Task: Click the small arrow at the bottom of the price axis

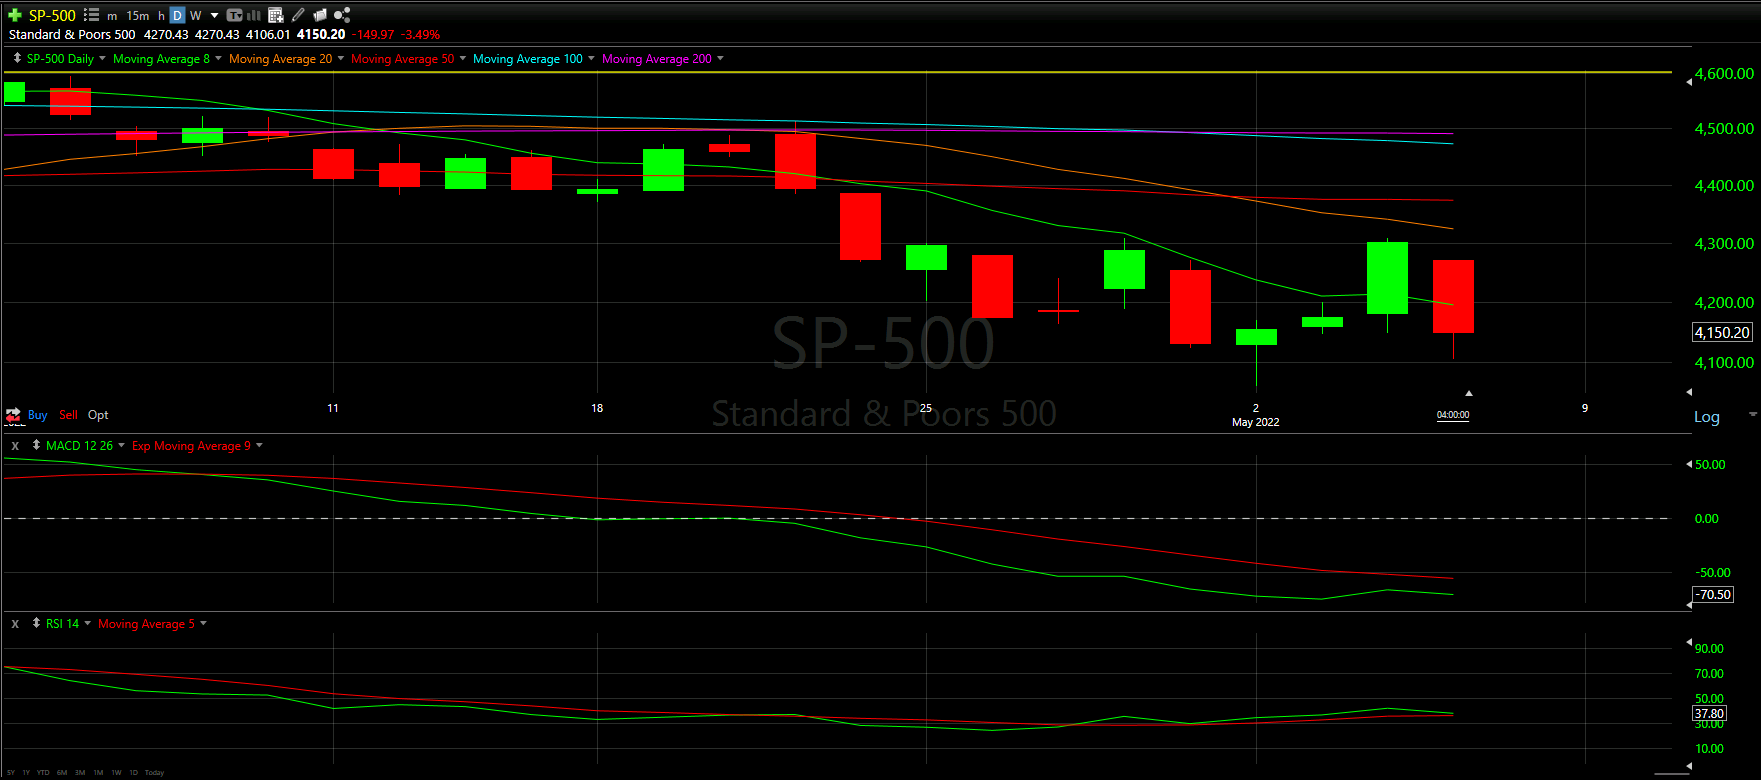Action: click(1690, 392)
